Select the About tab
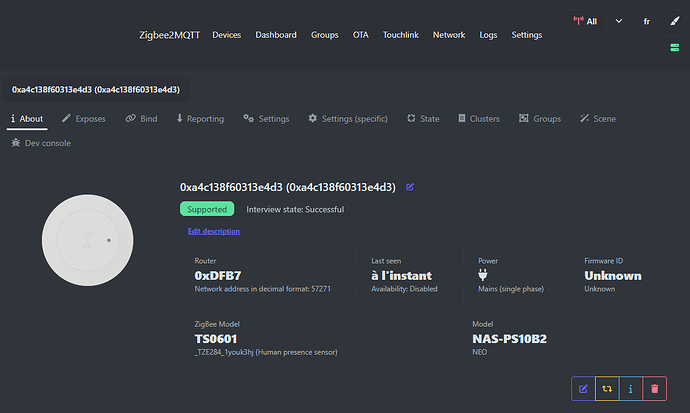 click(27, 119)
